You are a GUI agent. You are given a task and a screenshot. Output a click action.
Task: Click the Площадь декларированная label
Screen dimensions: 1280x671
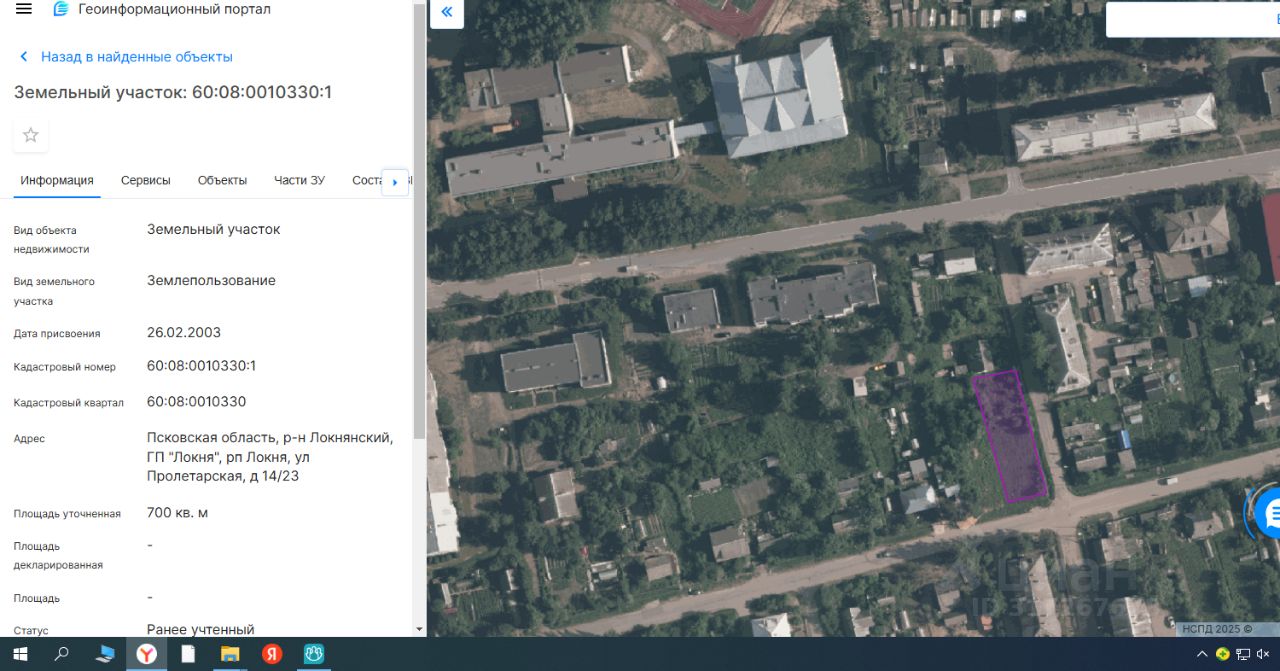(58, 556)
